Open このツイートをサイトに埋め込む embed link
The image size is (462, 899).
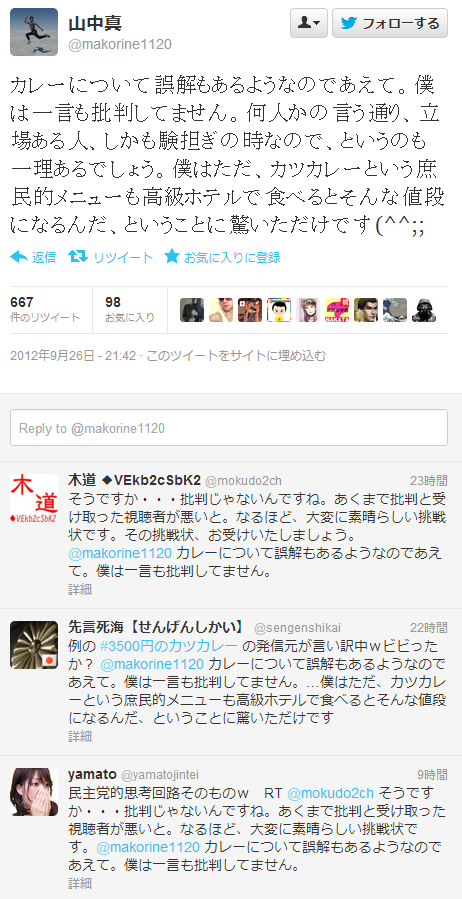[236, 356]
